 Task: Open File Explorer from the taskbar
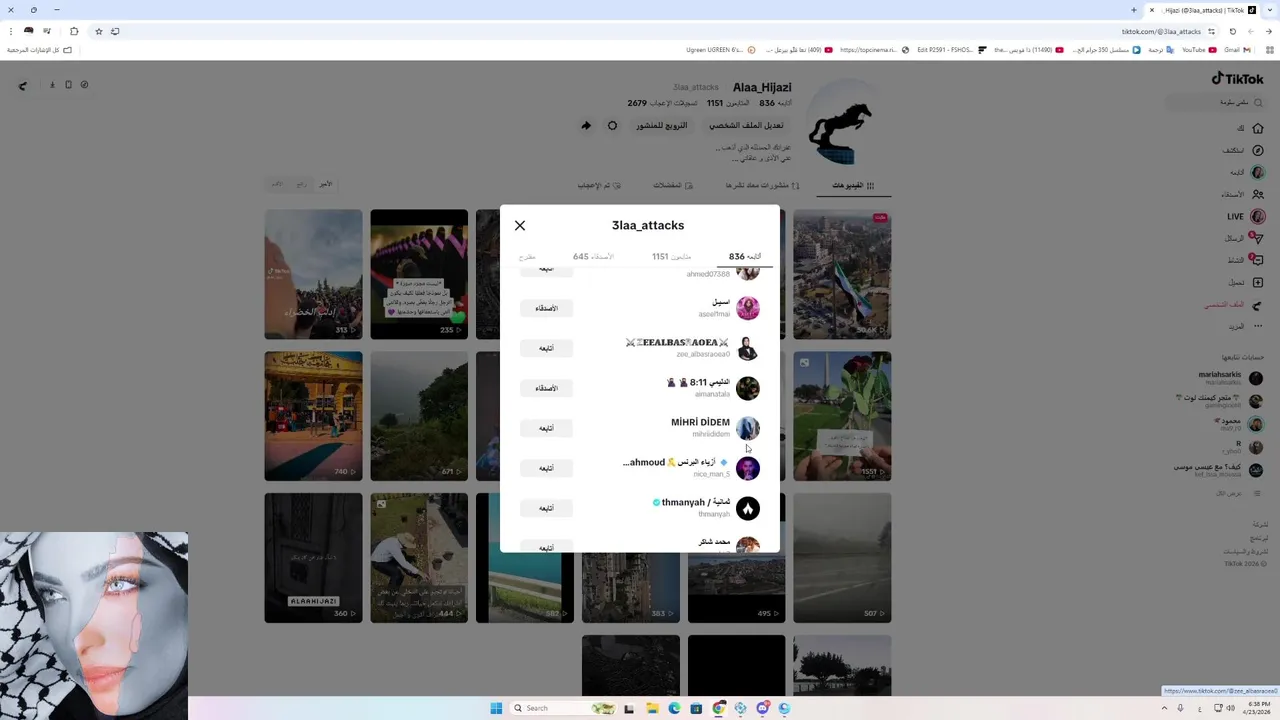(x=652, y=708)
